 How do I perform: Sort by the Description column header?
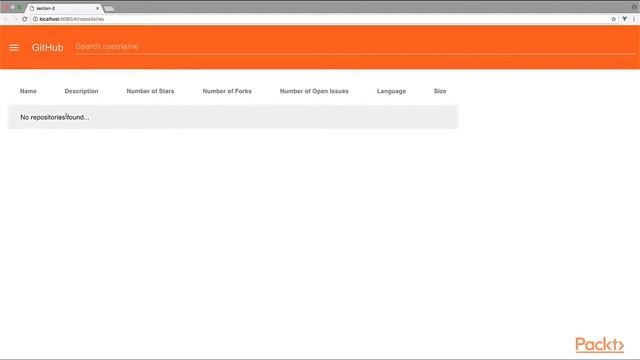(x=81, y=91)
